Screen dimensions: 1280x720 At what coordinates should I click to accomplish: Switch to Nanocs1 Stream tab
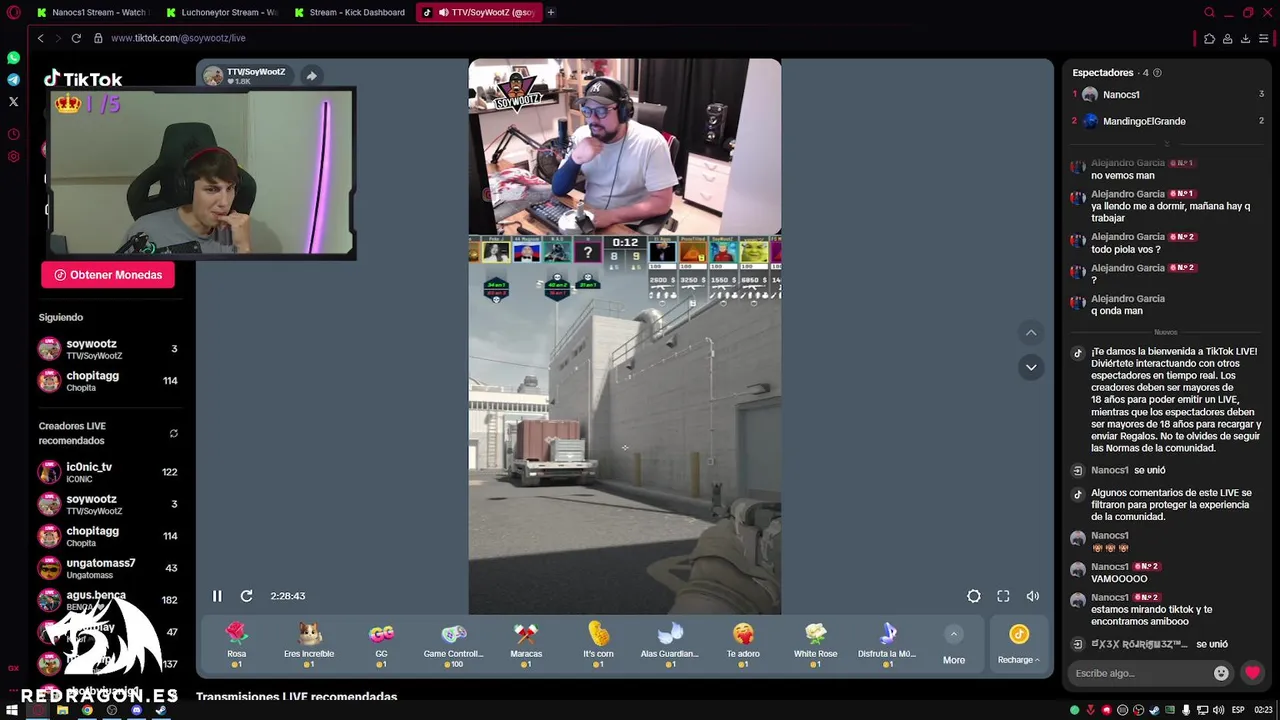pyautogui.click(x=92, y=12)
